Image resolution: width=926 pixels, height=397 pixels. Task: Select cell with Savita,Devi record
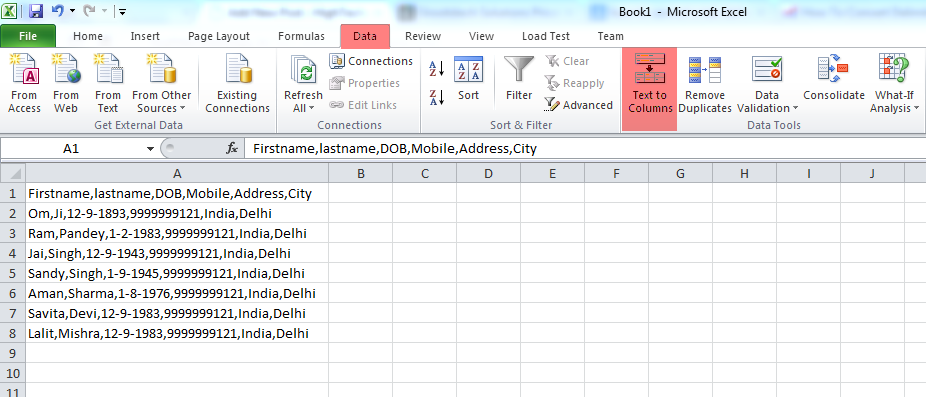click(177, 313)
